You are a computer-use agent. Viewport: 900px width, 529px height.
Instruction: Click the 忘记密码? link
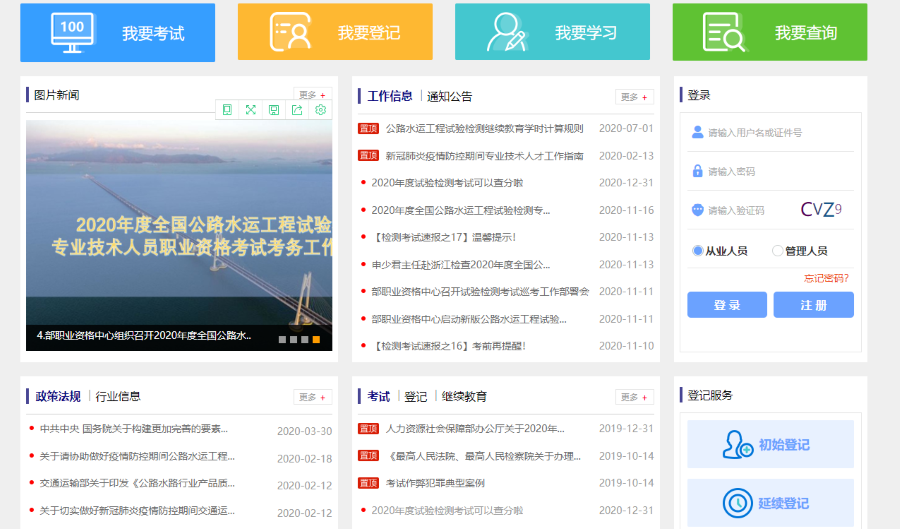826,278
